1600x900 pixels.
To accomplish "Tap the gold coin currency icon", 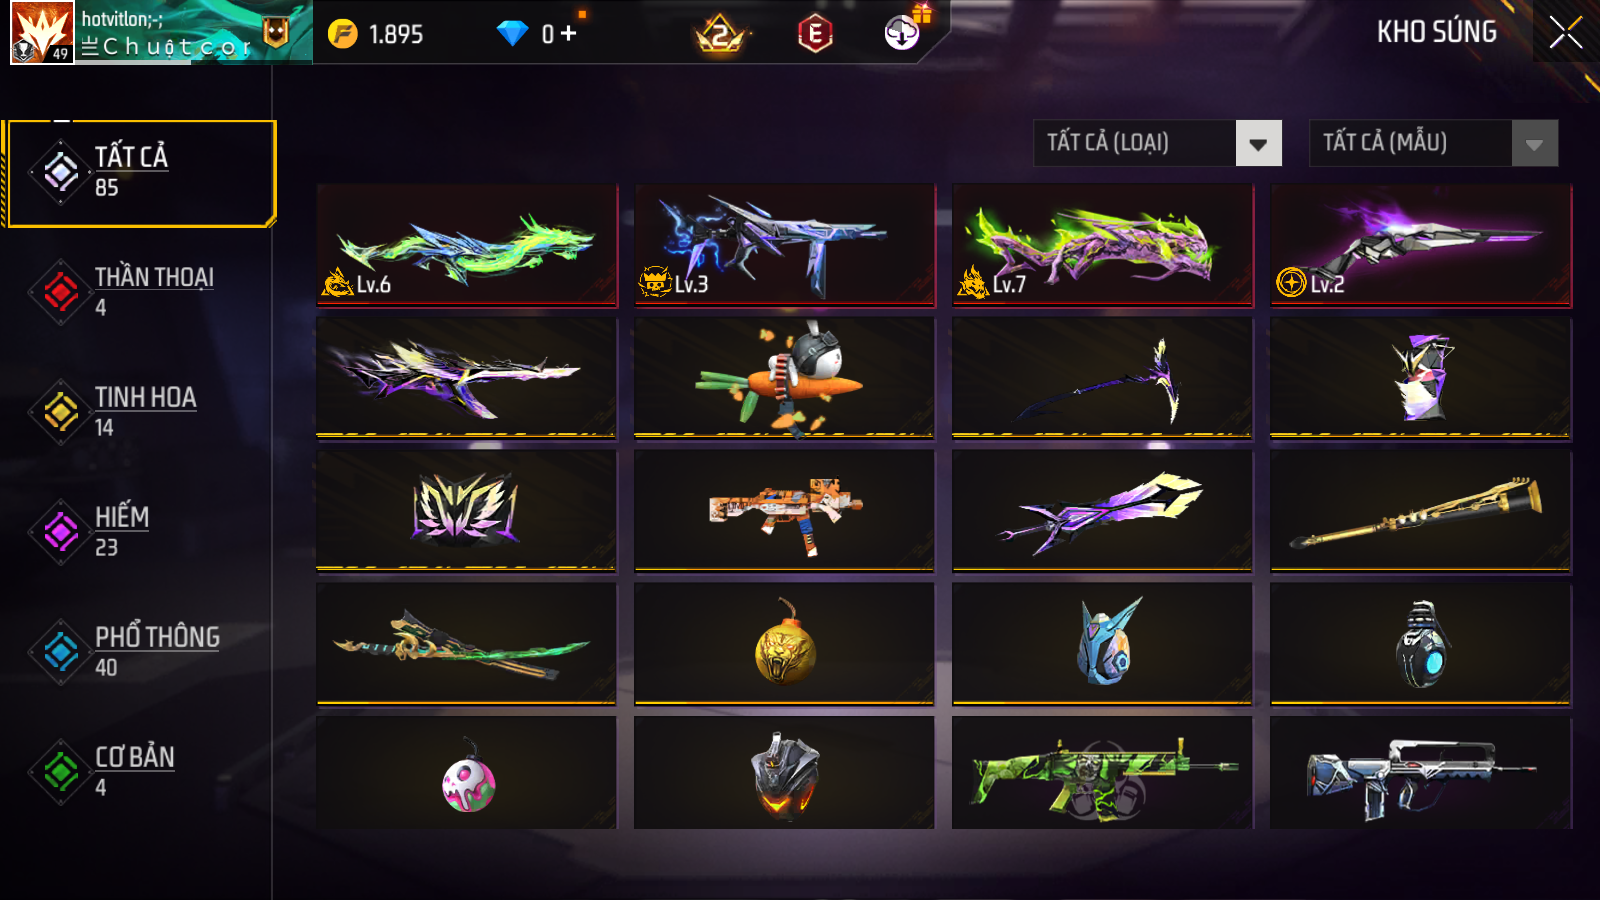I will point(343,34).
